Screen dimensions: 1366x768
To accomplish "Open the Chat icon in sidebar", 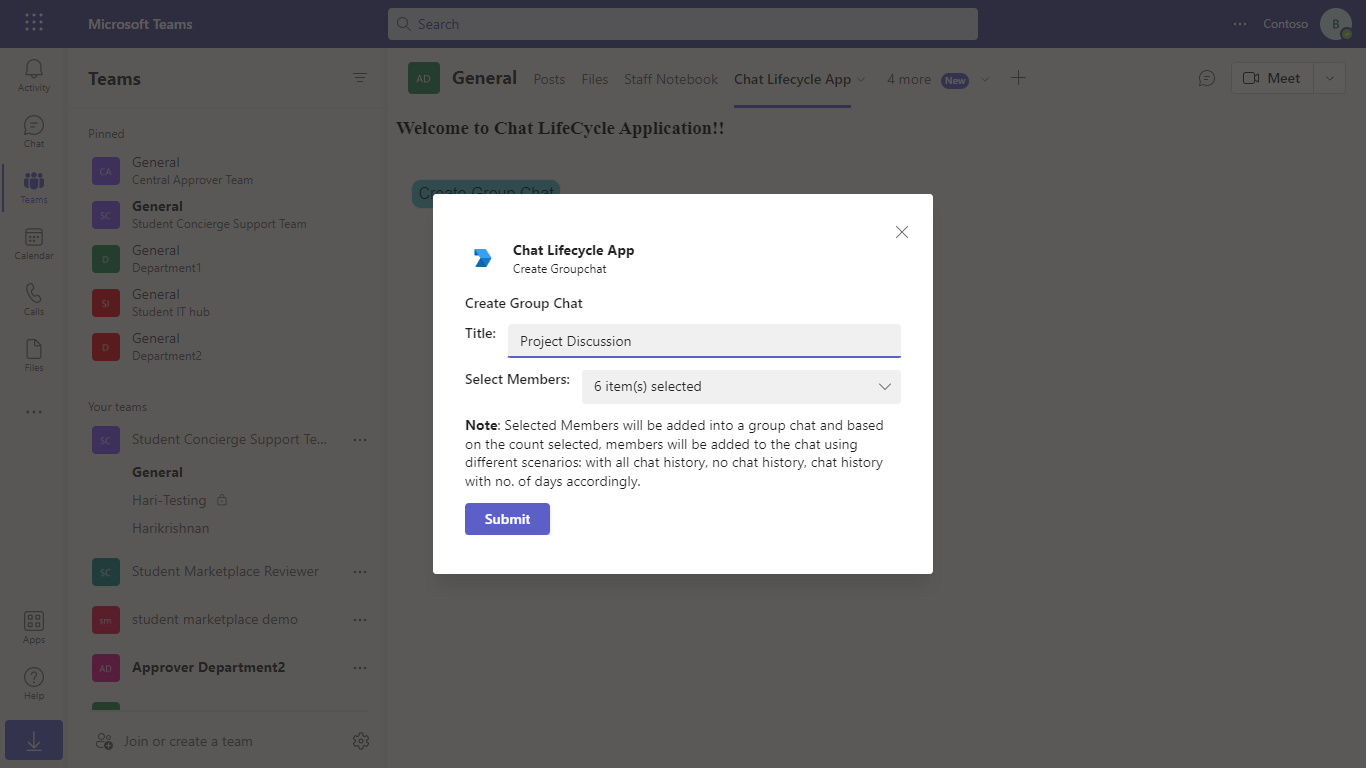I will [x=34, y=131].
